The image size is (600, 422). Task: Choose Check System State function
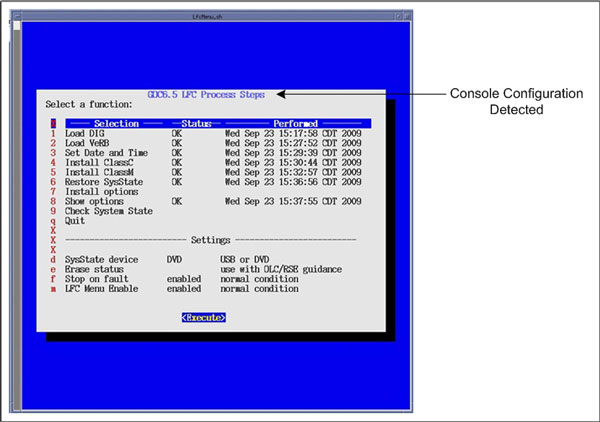[x=108, y=211]
